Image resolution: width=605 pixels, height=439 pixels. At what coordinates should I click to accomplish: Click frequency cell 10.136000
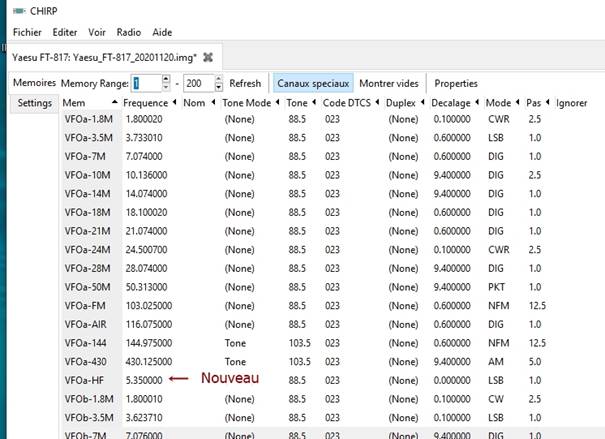(x=146, y=175)
